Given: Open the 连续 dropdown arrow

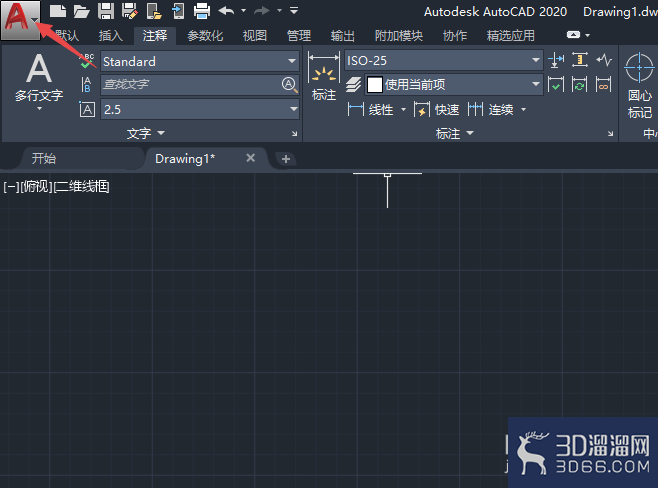Looking at the screenshot, I should pos(523,110).
